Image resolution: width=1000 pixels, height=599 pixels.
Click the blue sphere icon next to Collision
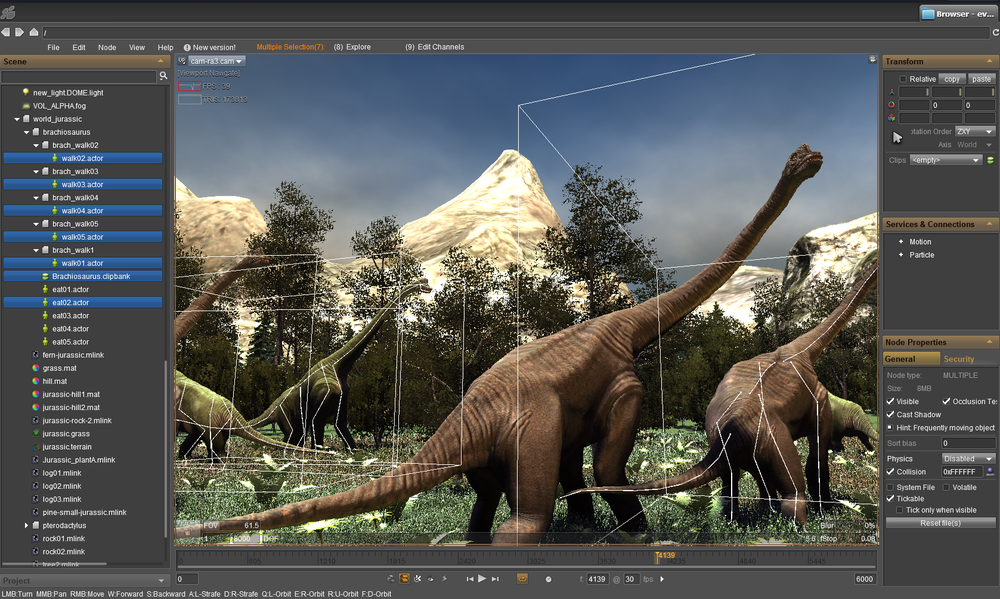tap(990, 471)
